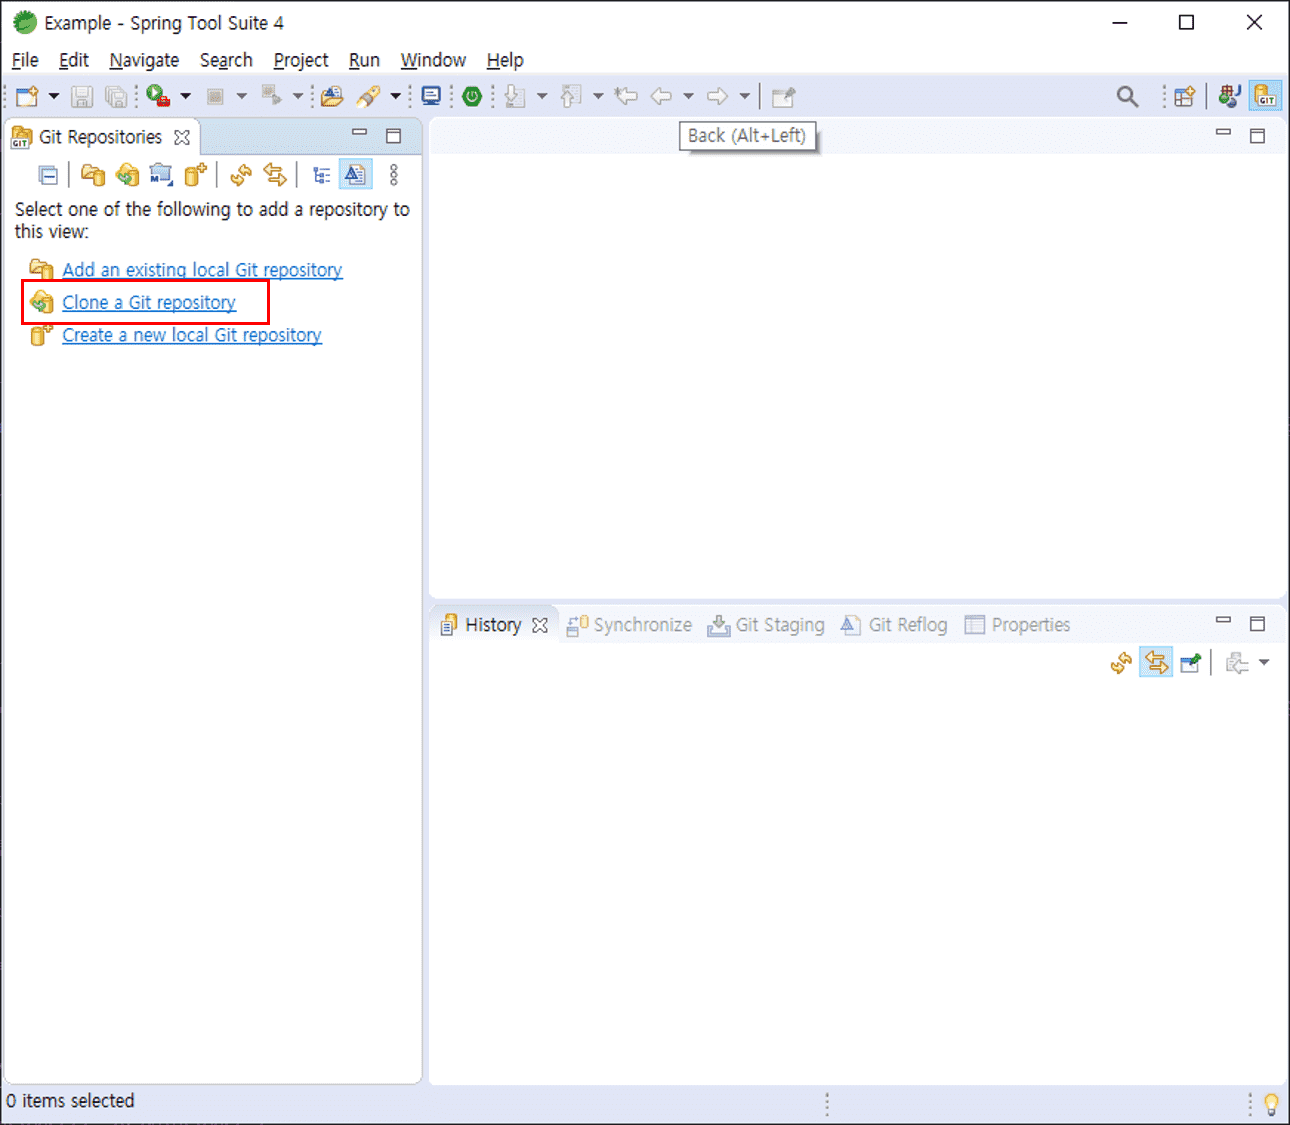Click the Save icon in the toolbar
Screen dimensions: 1290x1125
pos(82,96)
